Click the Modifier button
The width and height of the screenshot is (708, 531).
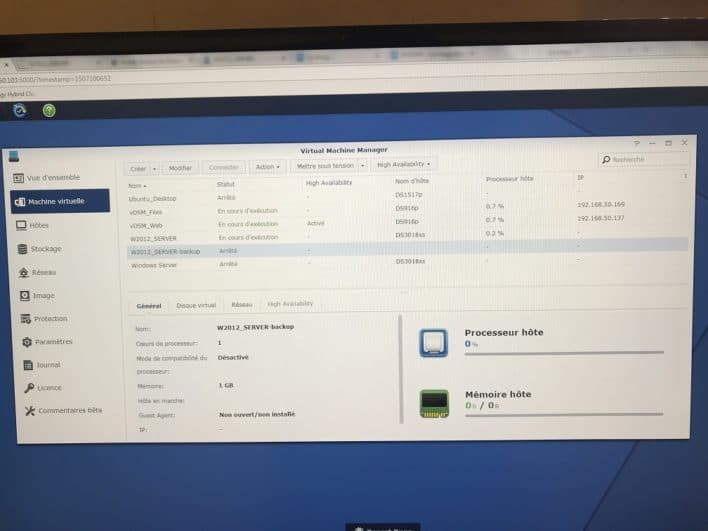pos(180,168)
